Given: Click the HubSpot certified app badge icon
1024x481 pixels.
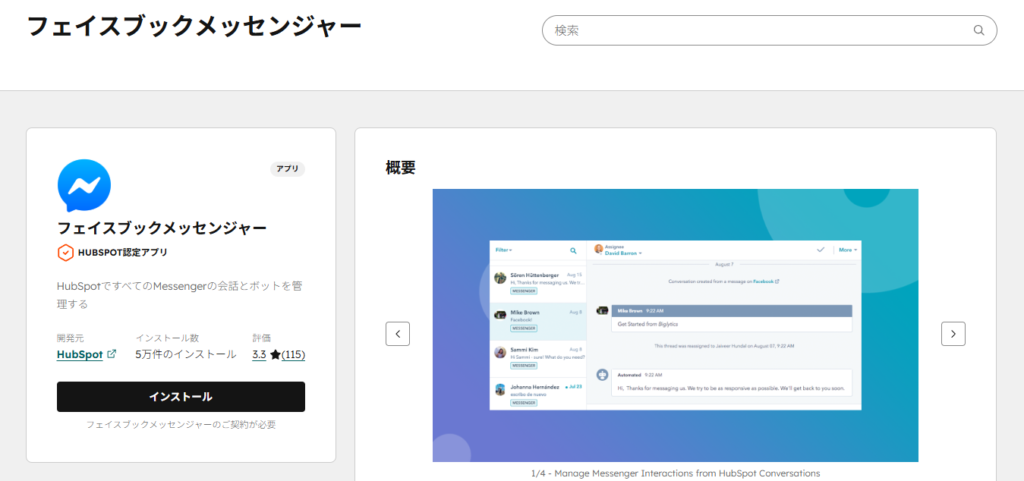Looking at the screenshot, I should pos(65,252).
